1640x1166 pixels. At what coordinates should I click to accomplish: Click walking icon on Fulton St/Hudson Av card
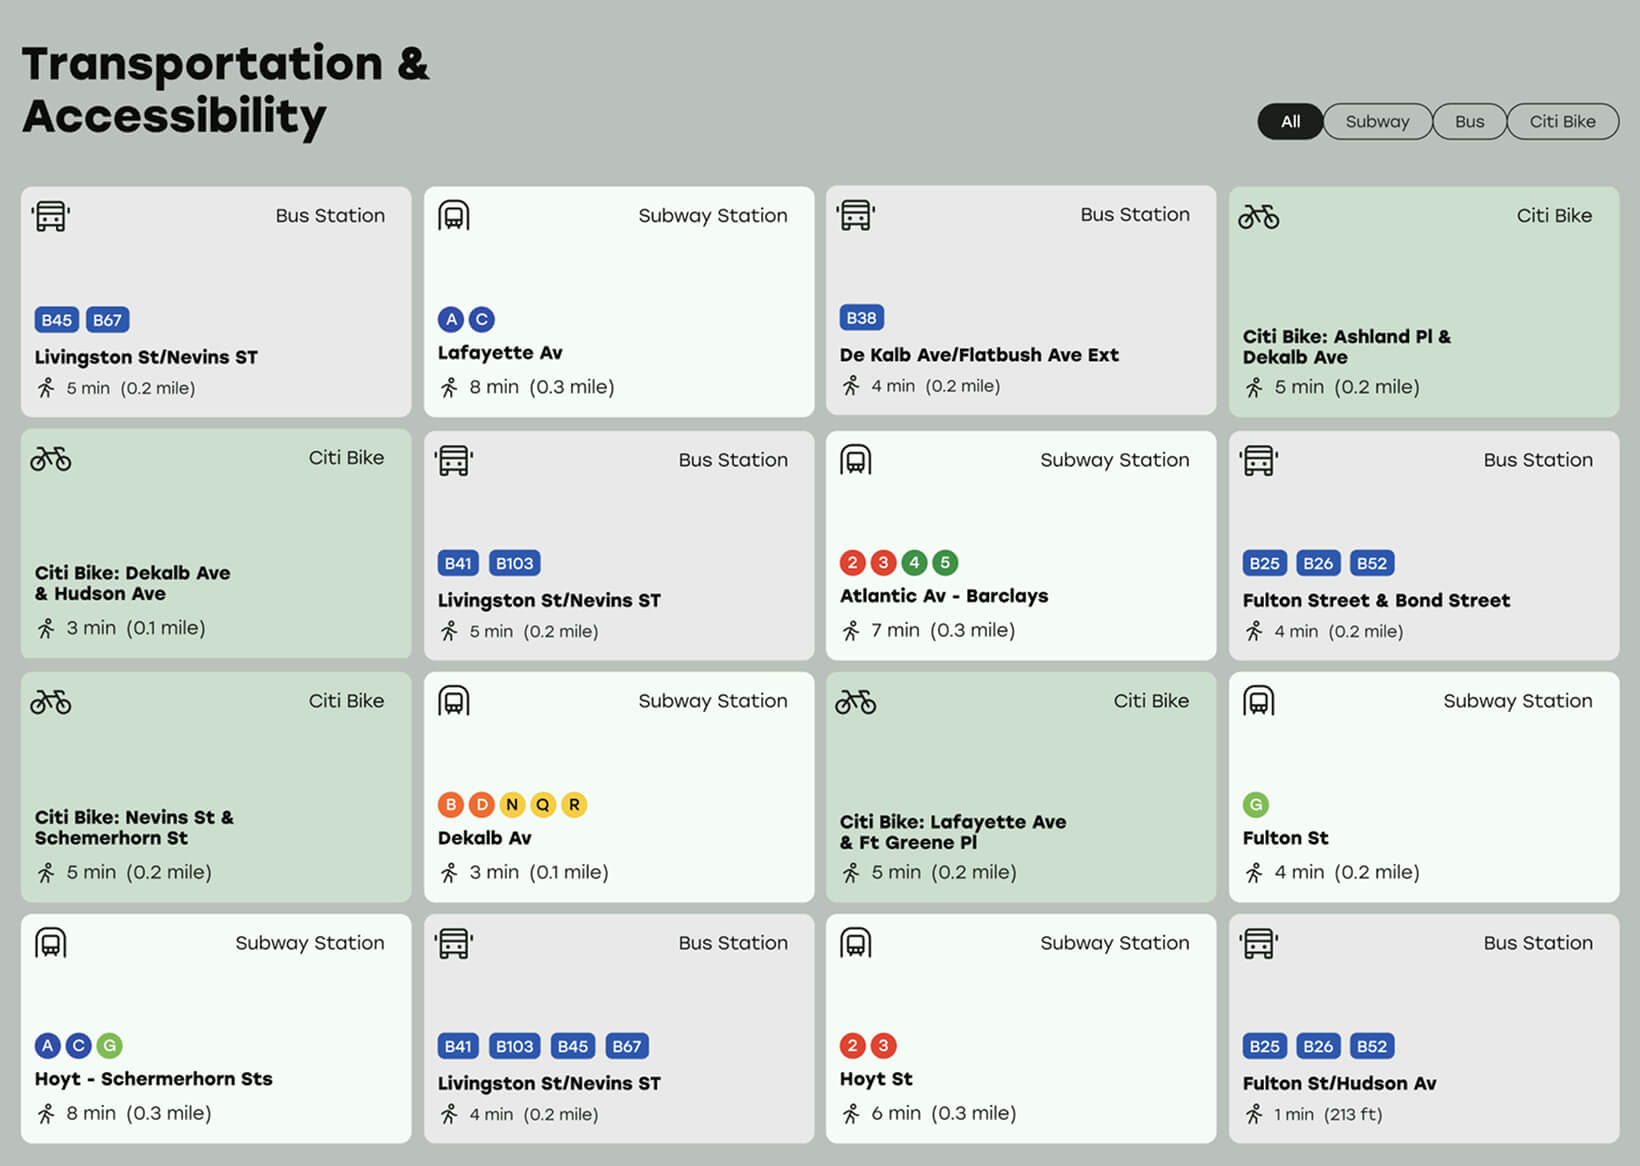tap(1254, 1114)
